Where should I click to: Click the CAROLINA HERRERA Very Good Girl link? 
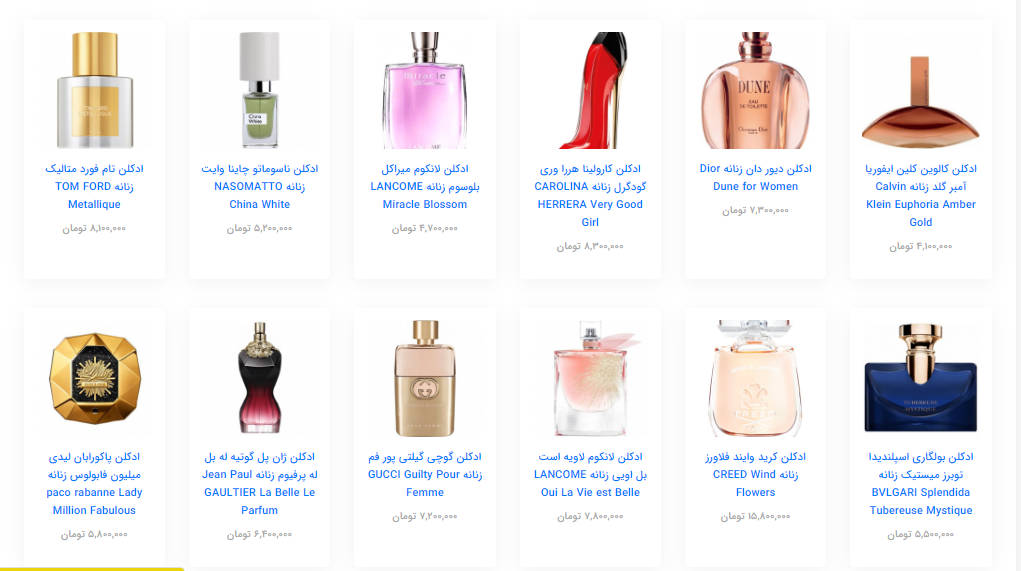coord(590,195)
